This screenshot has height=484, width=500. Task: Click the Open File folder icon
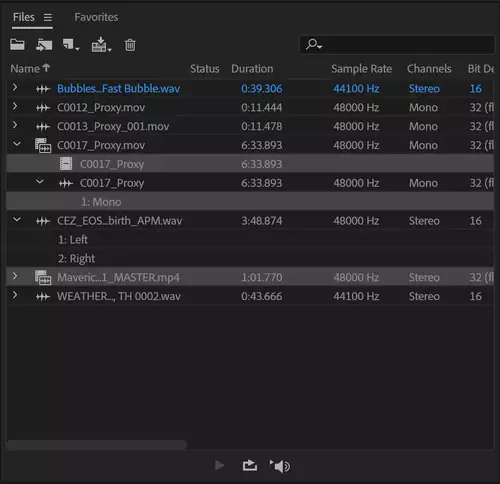click(x=17, y=44)
